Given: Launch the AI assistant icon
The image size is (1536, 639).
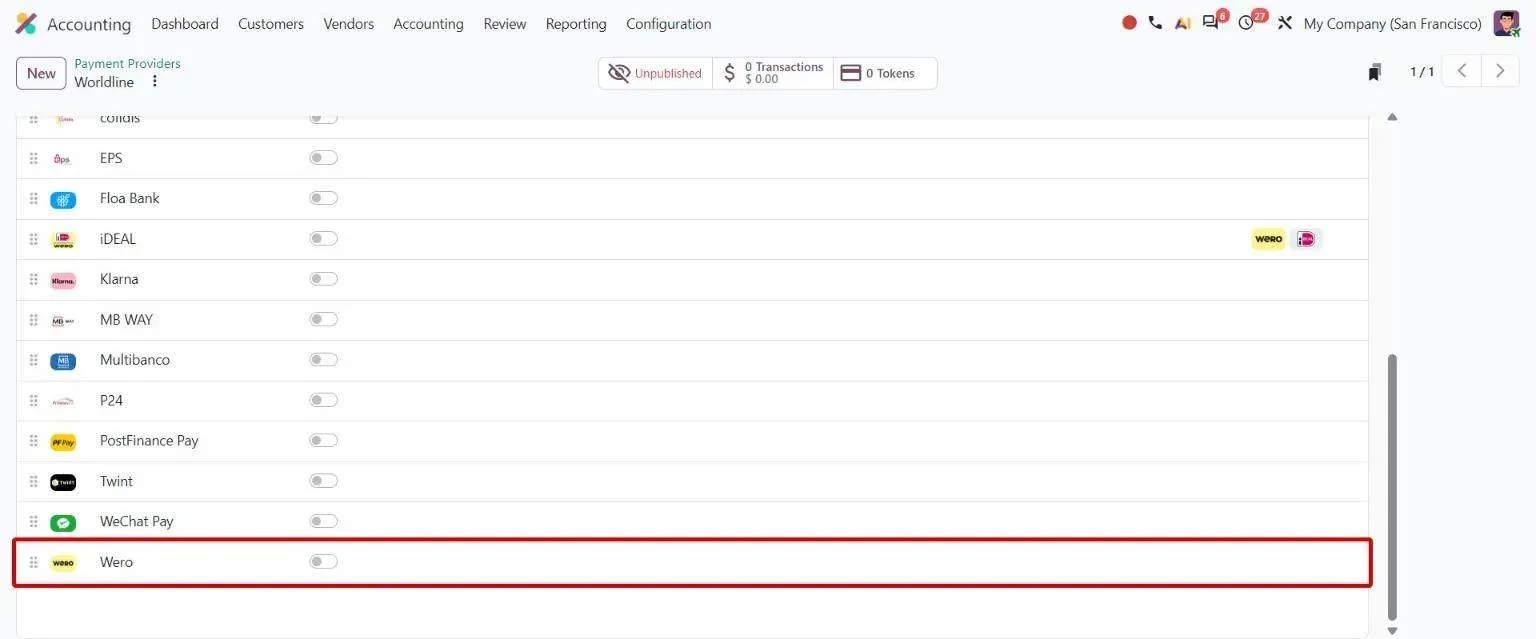Looking at the screenshot, I should coord(1182,23).
